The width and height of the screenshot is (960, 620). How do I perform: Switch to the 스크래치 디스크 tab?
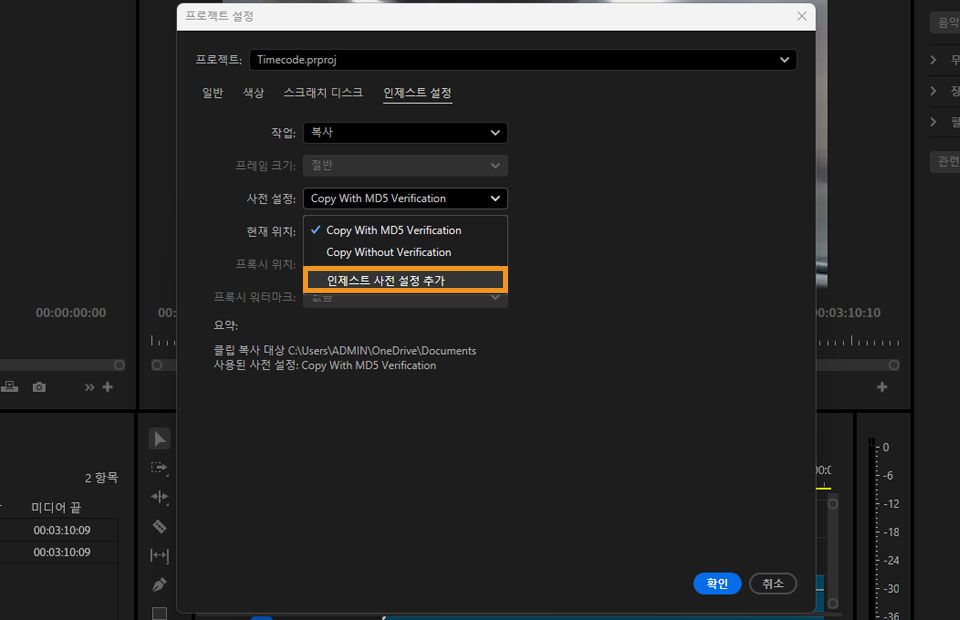pyautogui.click(x=323, y=91)
